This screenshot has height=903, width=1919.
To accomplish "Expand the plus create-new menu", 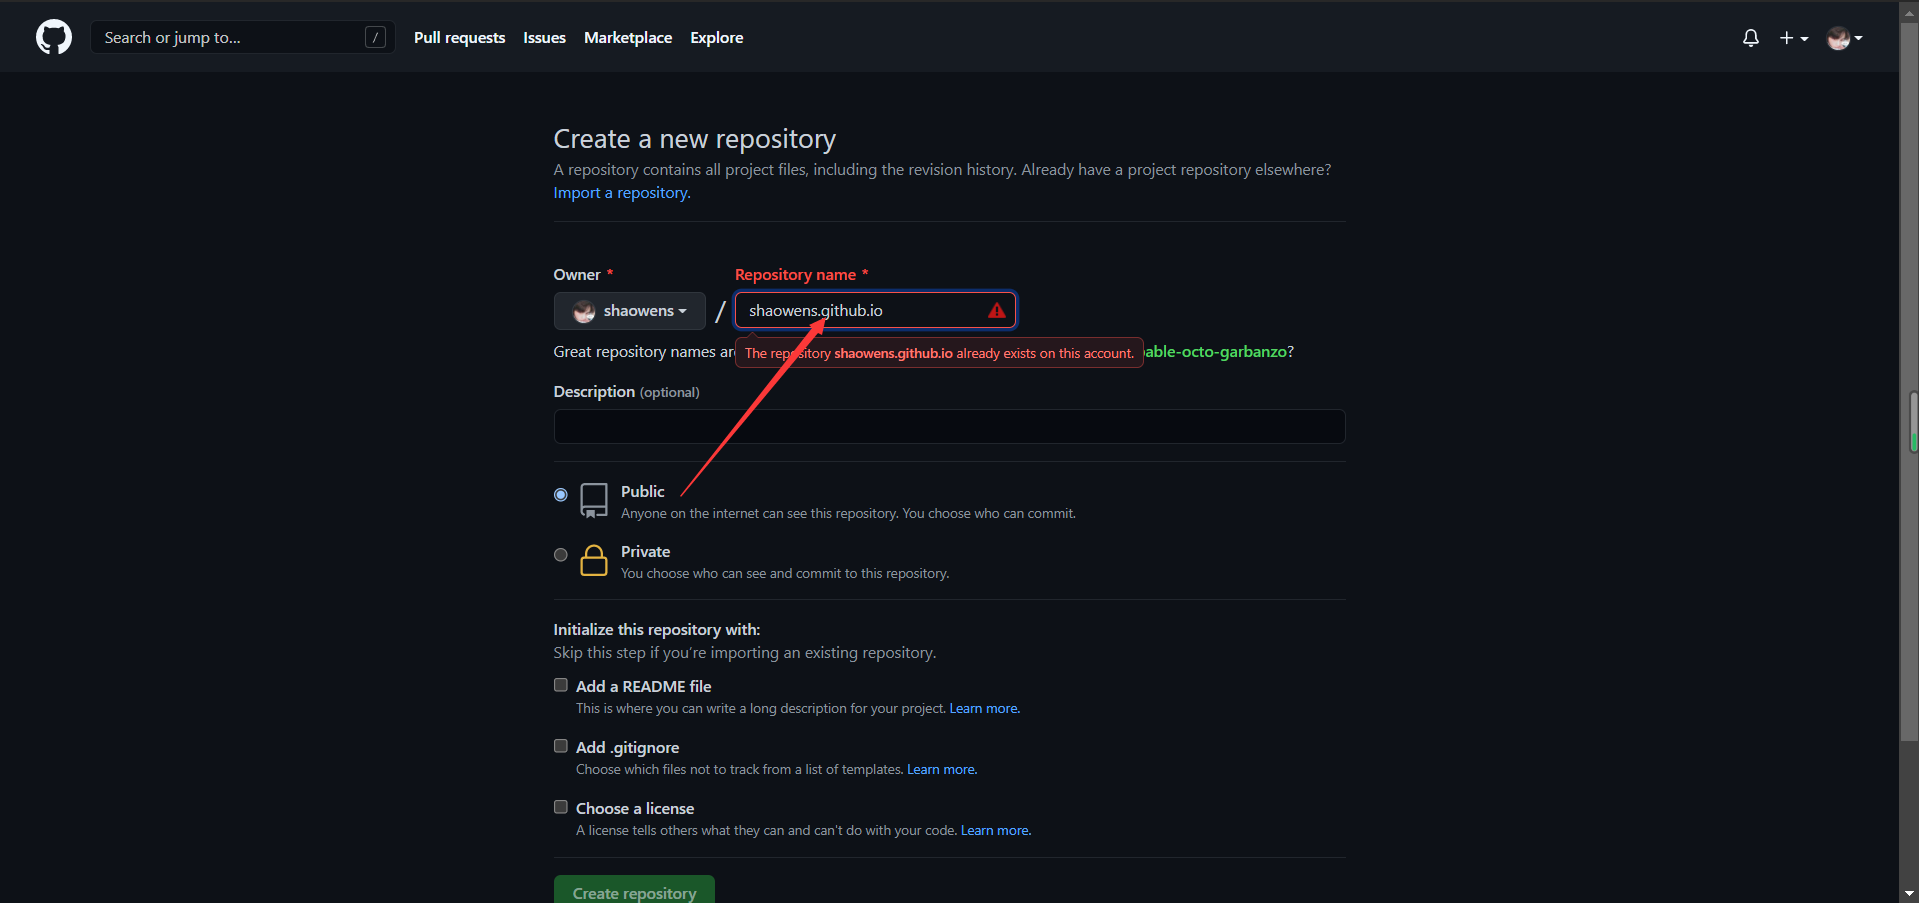I will (x=1793, y=38).
